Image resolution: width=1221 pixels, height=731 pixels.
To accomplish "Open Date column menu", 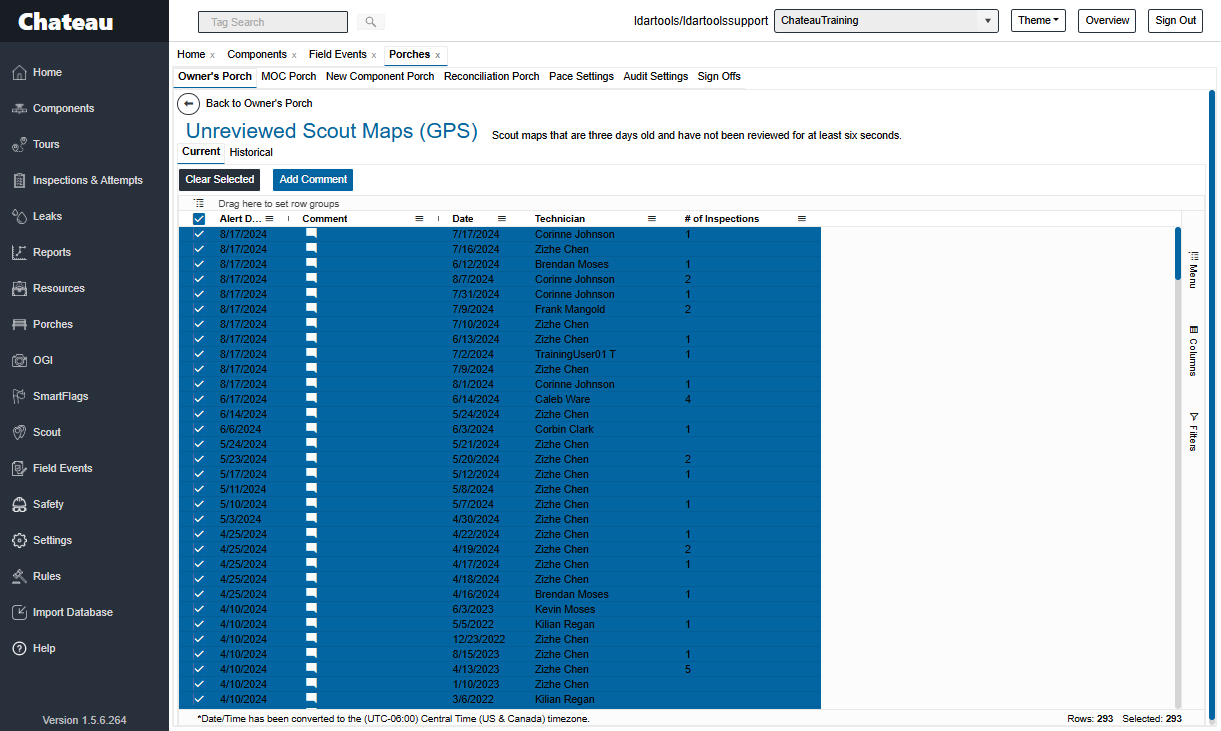I will tap(502, 218).
